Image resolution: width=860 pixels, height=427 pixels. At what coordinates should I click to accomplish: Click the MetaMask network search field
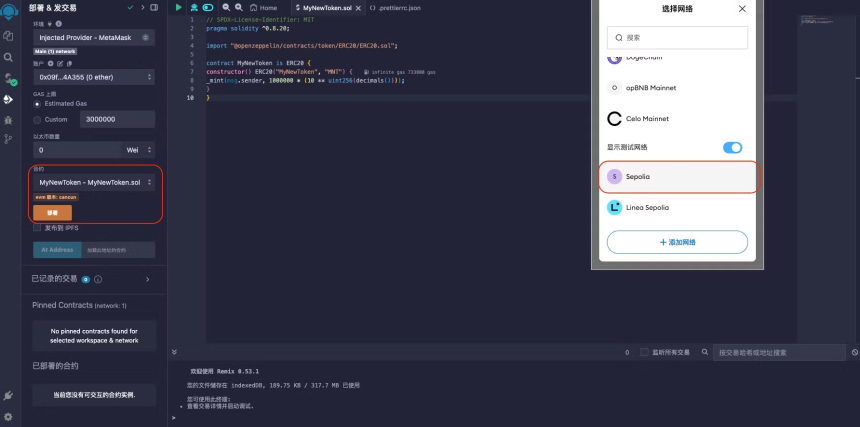(x=677, y=38)
